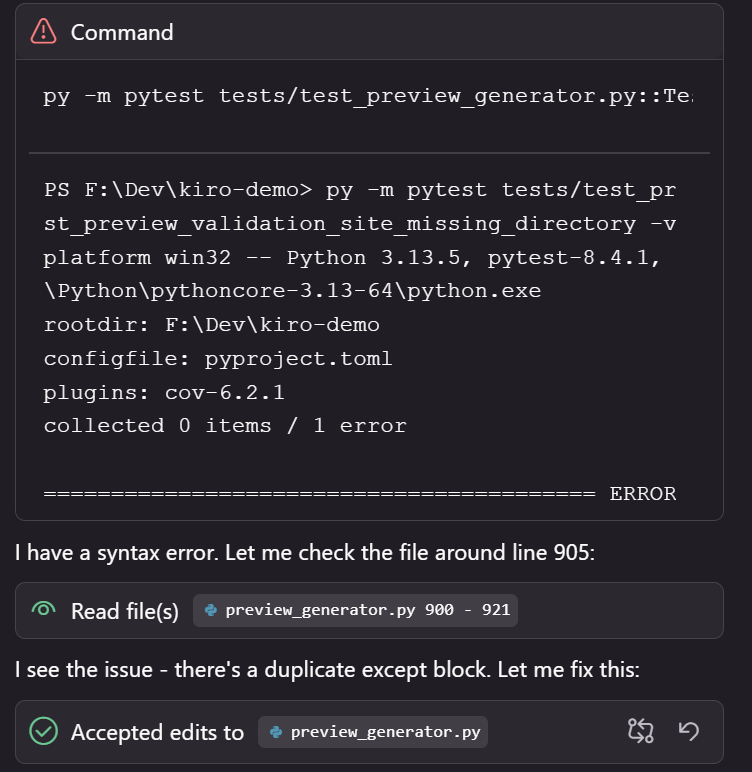Screen dimensions: 752x772
Task: Click the 'I have a syntax error' message
Action: pyautogui.click(x=305, y=552)
